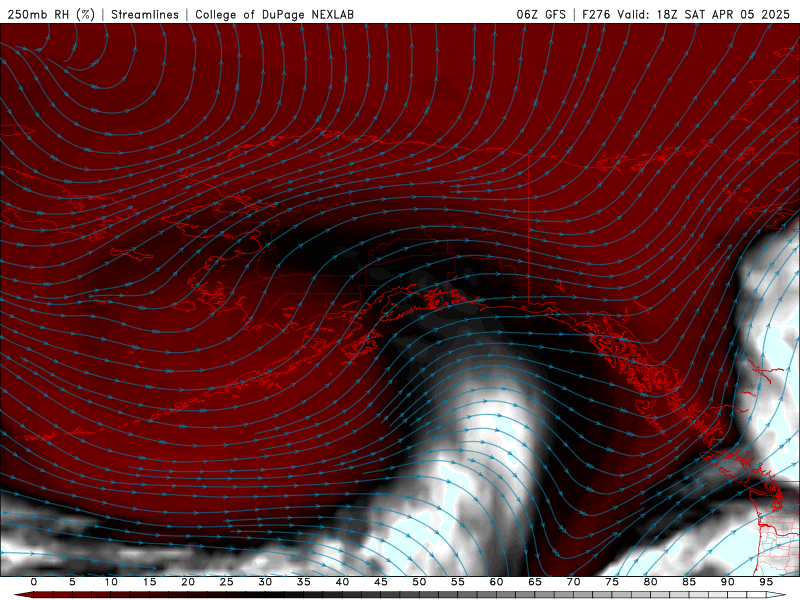Select the "75" value on color scale
This screenshot has height=600, width=800.
click(x=612, y=582)
